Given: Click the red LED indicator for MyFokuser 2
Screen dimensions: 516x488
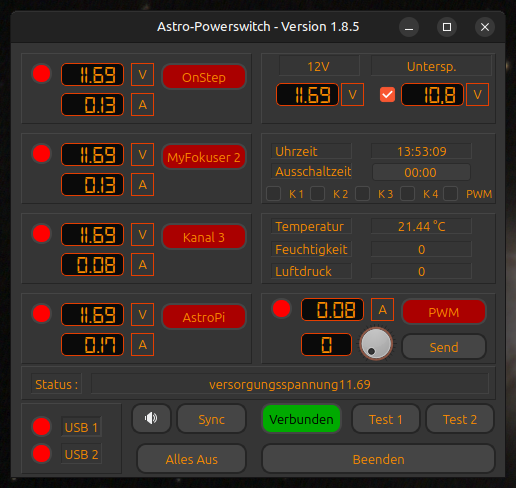Looking at the screenshot, I should (x=41, y=154).
